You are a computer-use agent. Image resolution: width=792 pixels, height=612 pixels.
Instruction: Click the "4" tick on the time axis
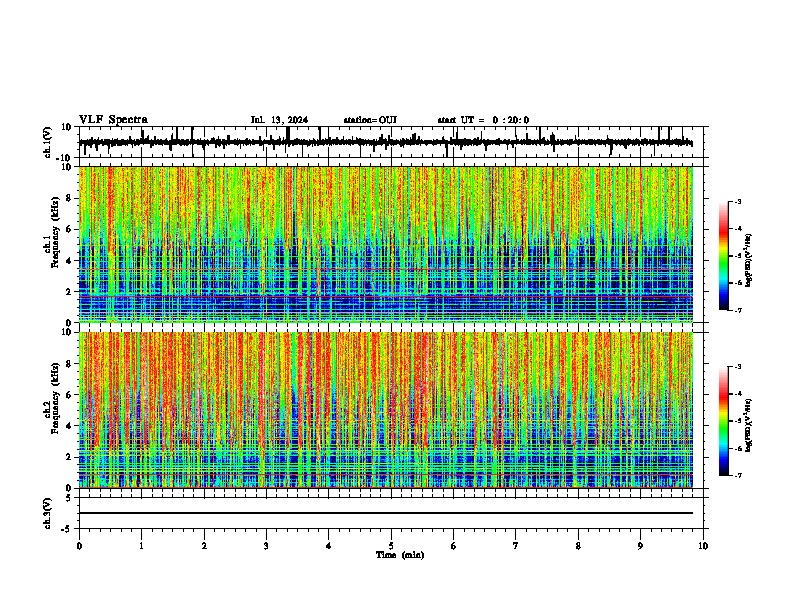pyautogui.click(x=329, y=546)
